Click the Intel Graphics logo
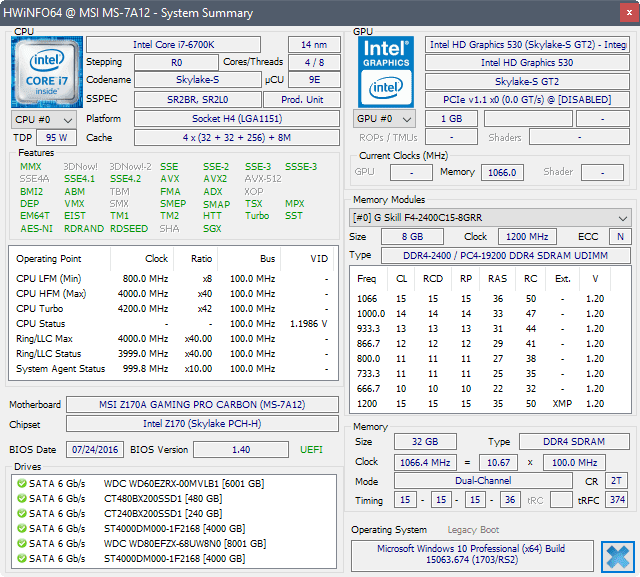Screen dimensions: 640x577 pyautogui.click(x=387, y=70)
